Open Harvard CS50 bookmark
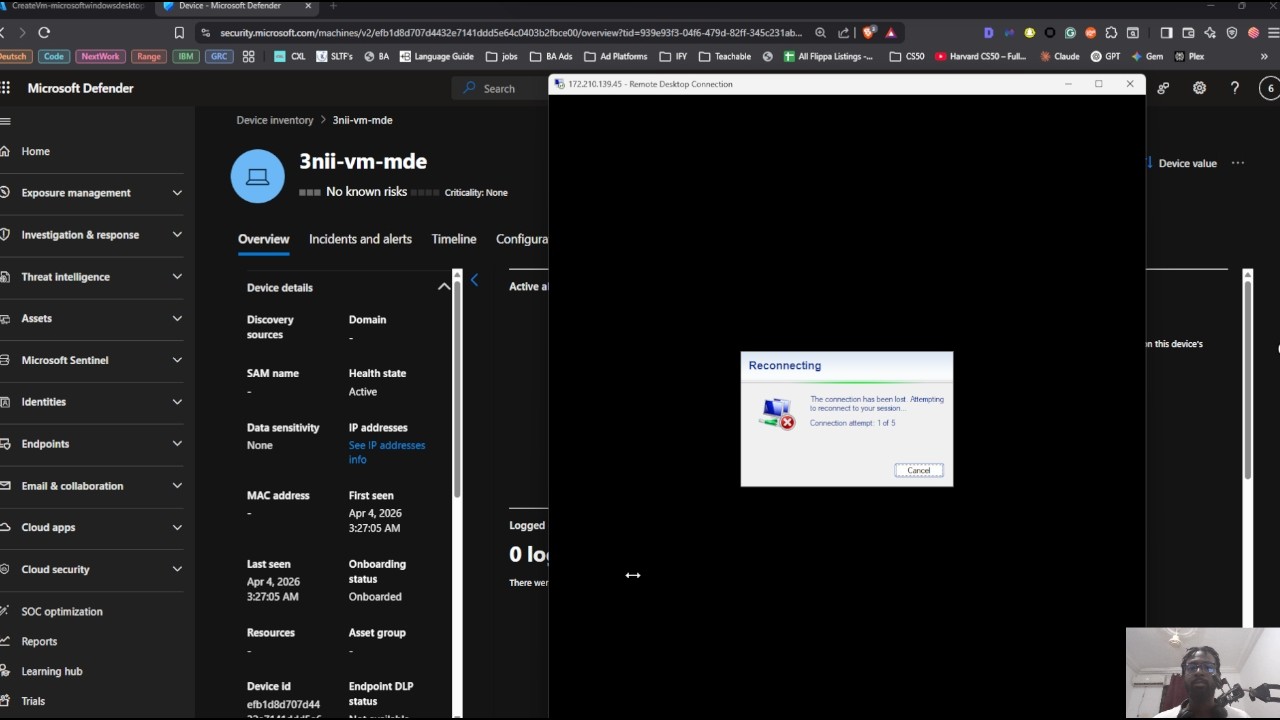The width and height of the screenshot is (1280, 720). [981, 57]
